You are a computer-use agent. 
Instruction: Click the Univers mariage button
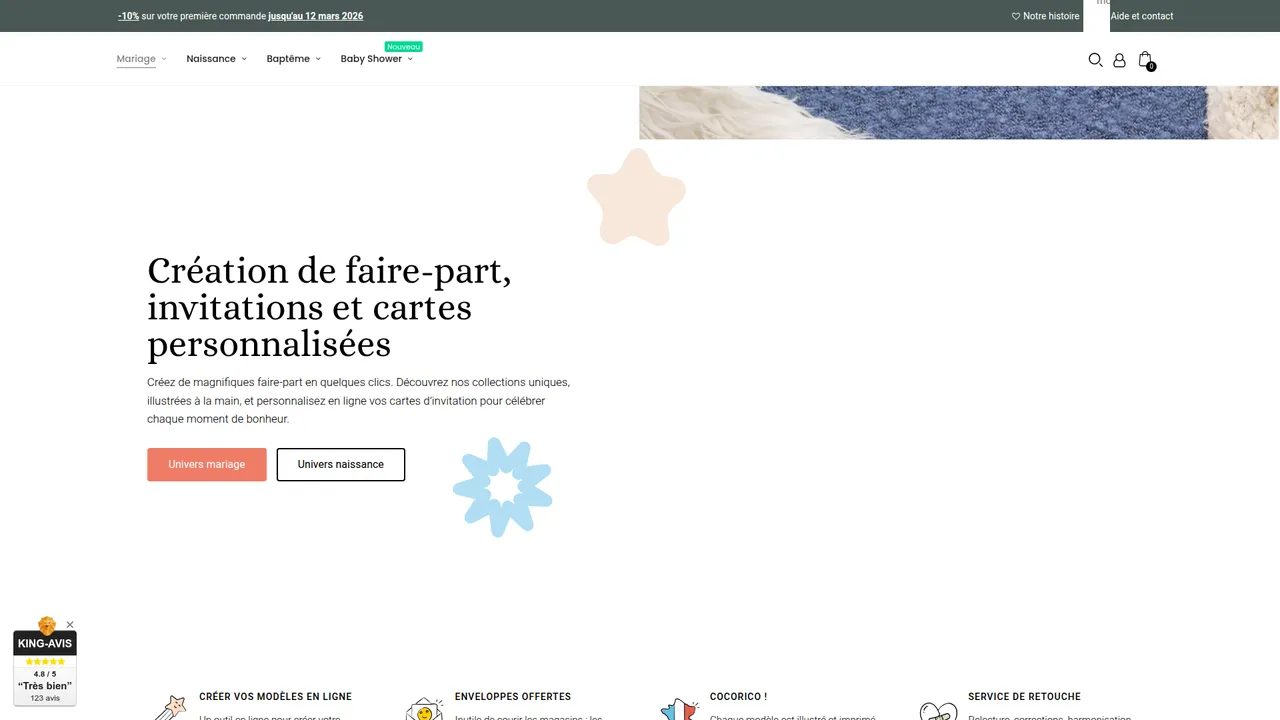[x=207, y=465]
